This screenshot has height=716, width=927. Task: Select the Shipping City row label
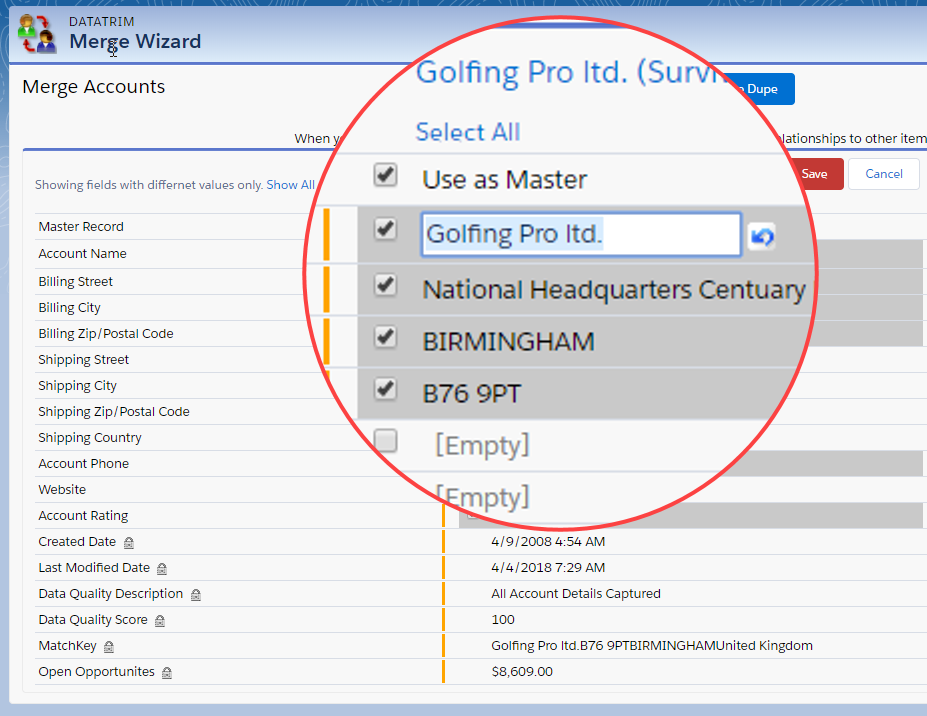point(77,385)
